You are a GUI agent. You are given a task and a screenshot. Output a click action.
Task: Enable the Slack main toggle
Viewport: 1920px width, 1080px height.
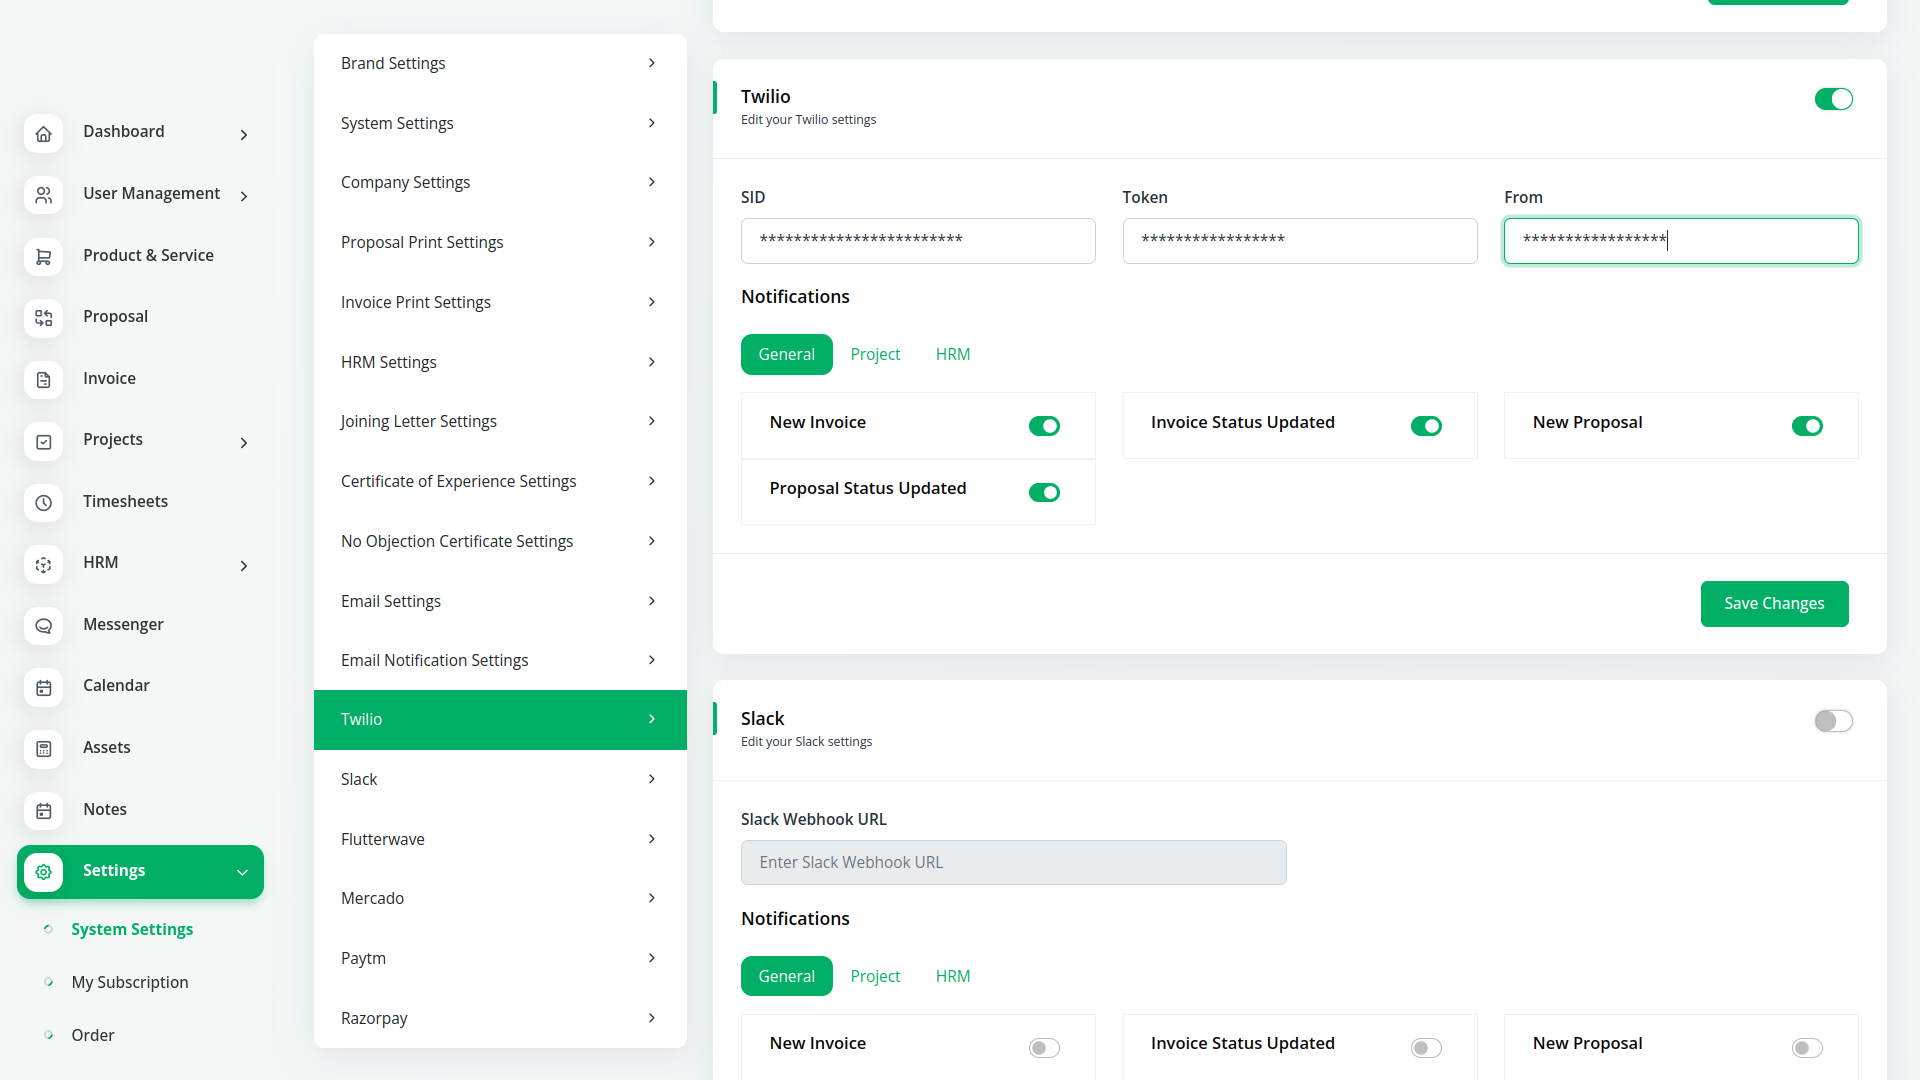pyautogui.click(x=1833, y=721)
